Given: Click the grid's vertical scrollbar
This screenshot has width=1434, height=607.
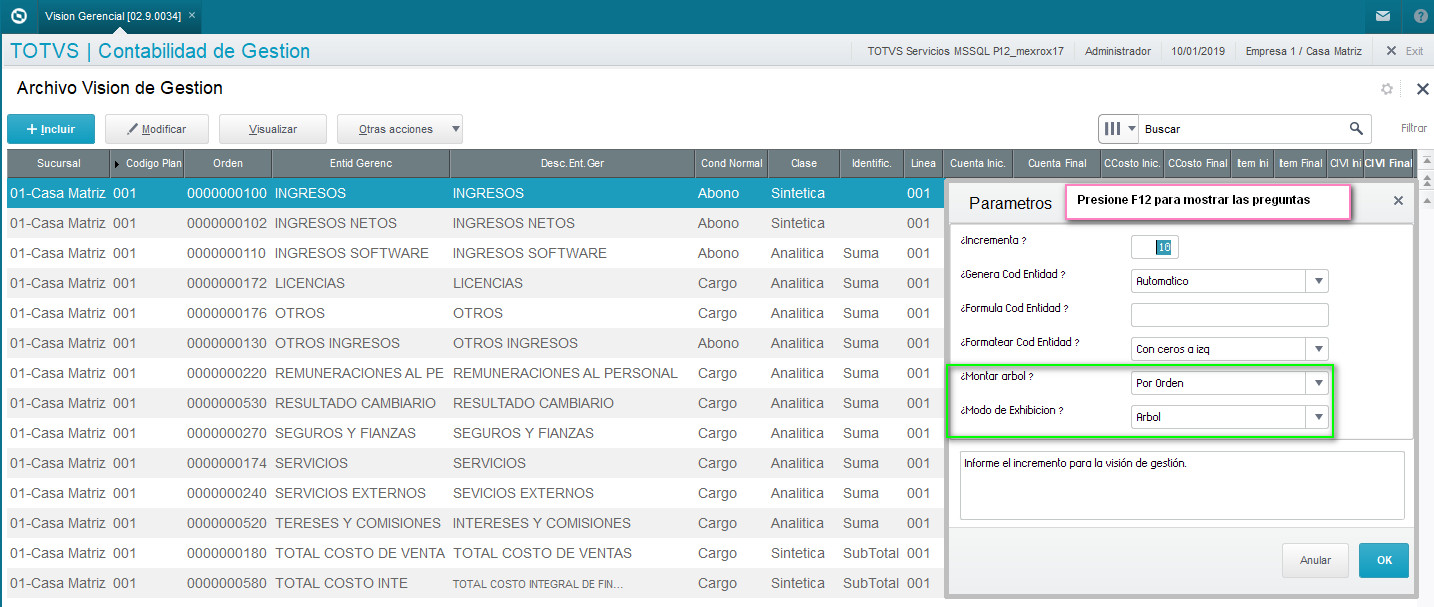Looking at the screenshot, I should 1427,380.
